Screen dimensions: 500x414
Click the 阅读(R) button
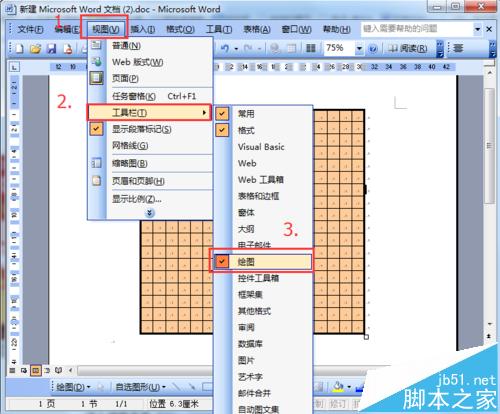coord(408,49)
